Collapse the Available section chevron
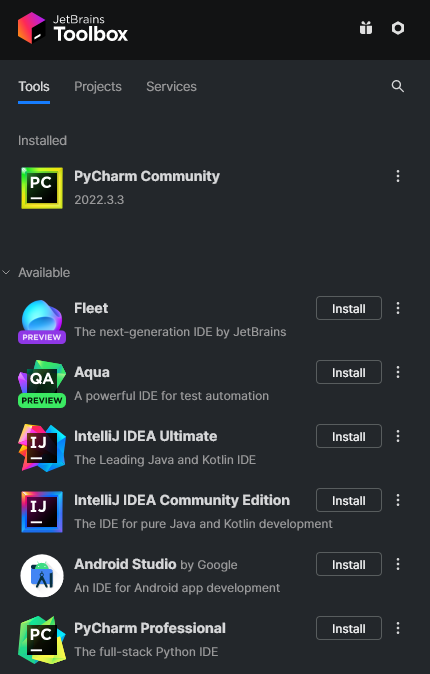The image size is (430, 674). coord(6,273)
